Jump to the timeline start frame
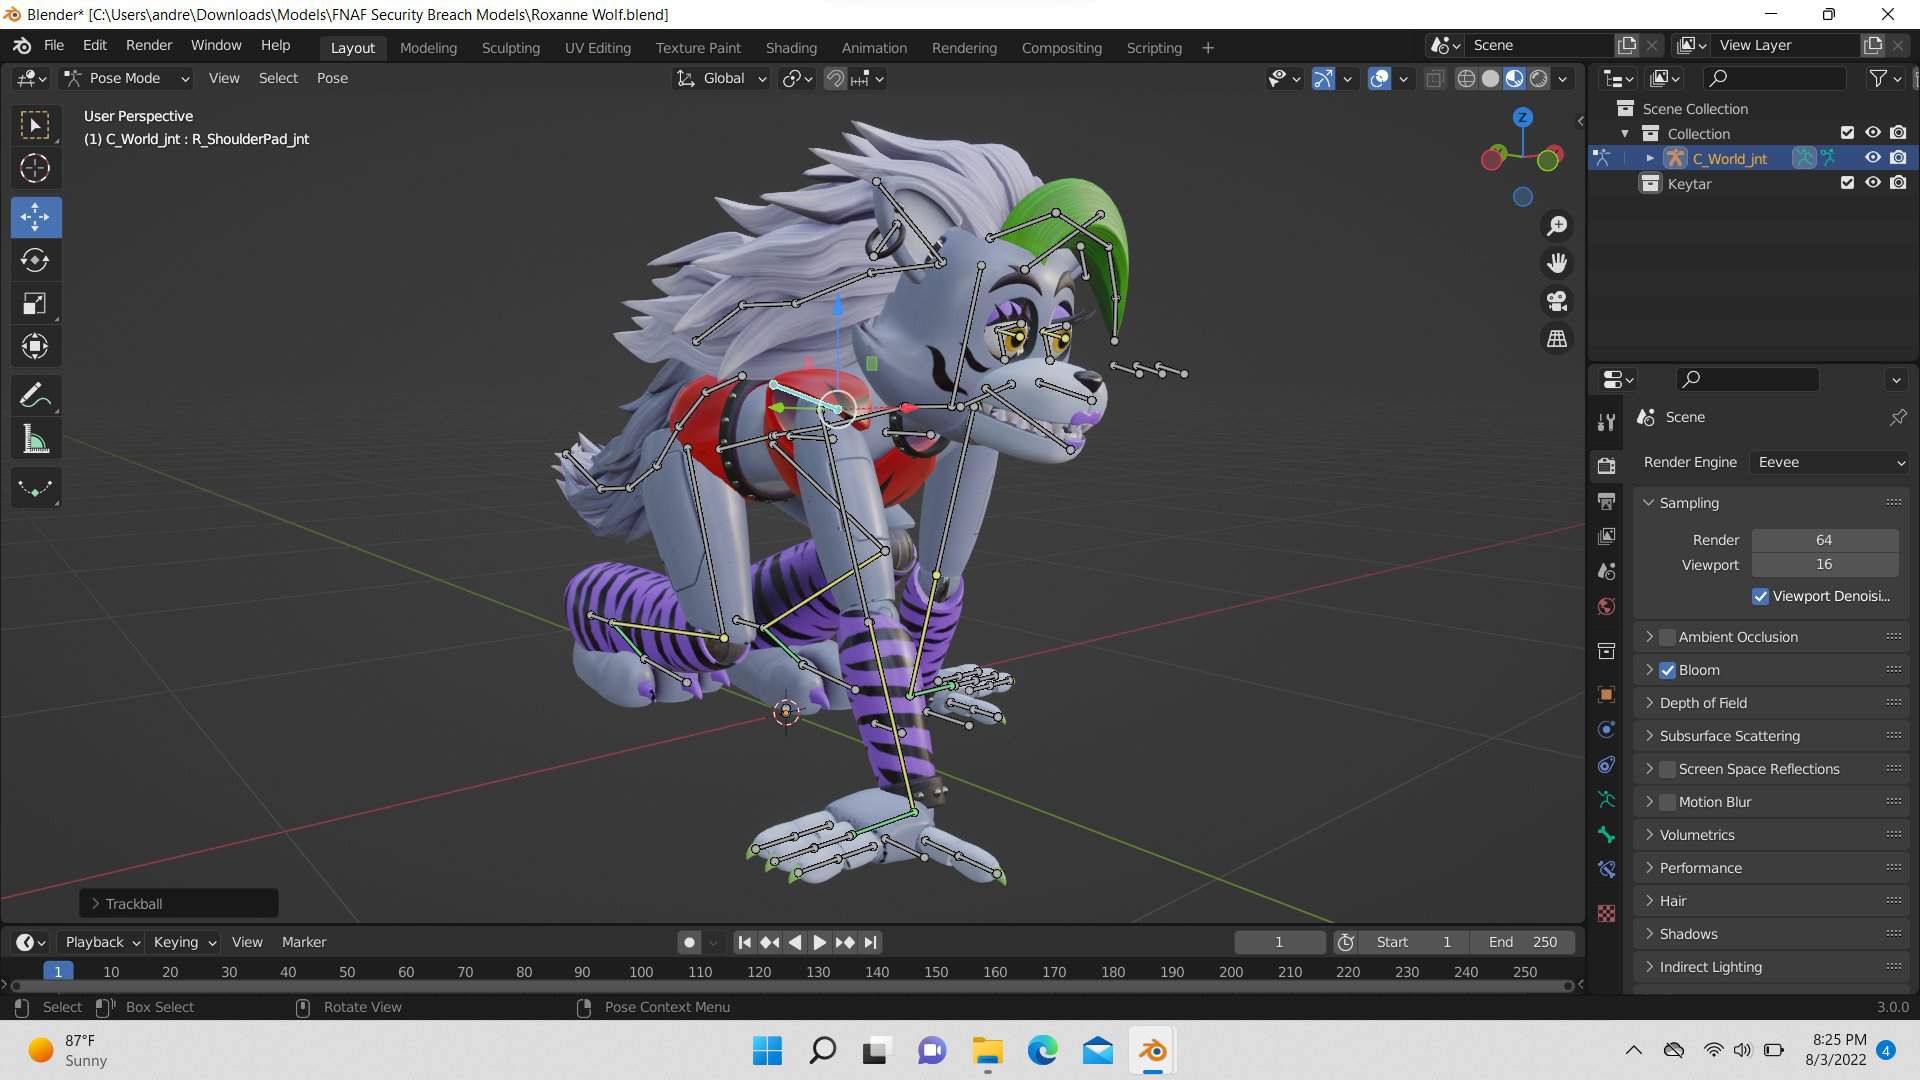Viewport: 1920px width, 1080px height. point(744,942)
